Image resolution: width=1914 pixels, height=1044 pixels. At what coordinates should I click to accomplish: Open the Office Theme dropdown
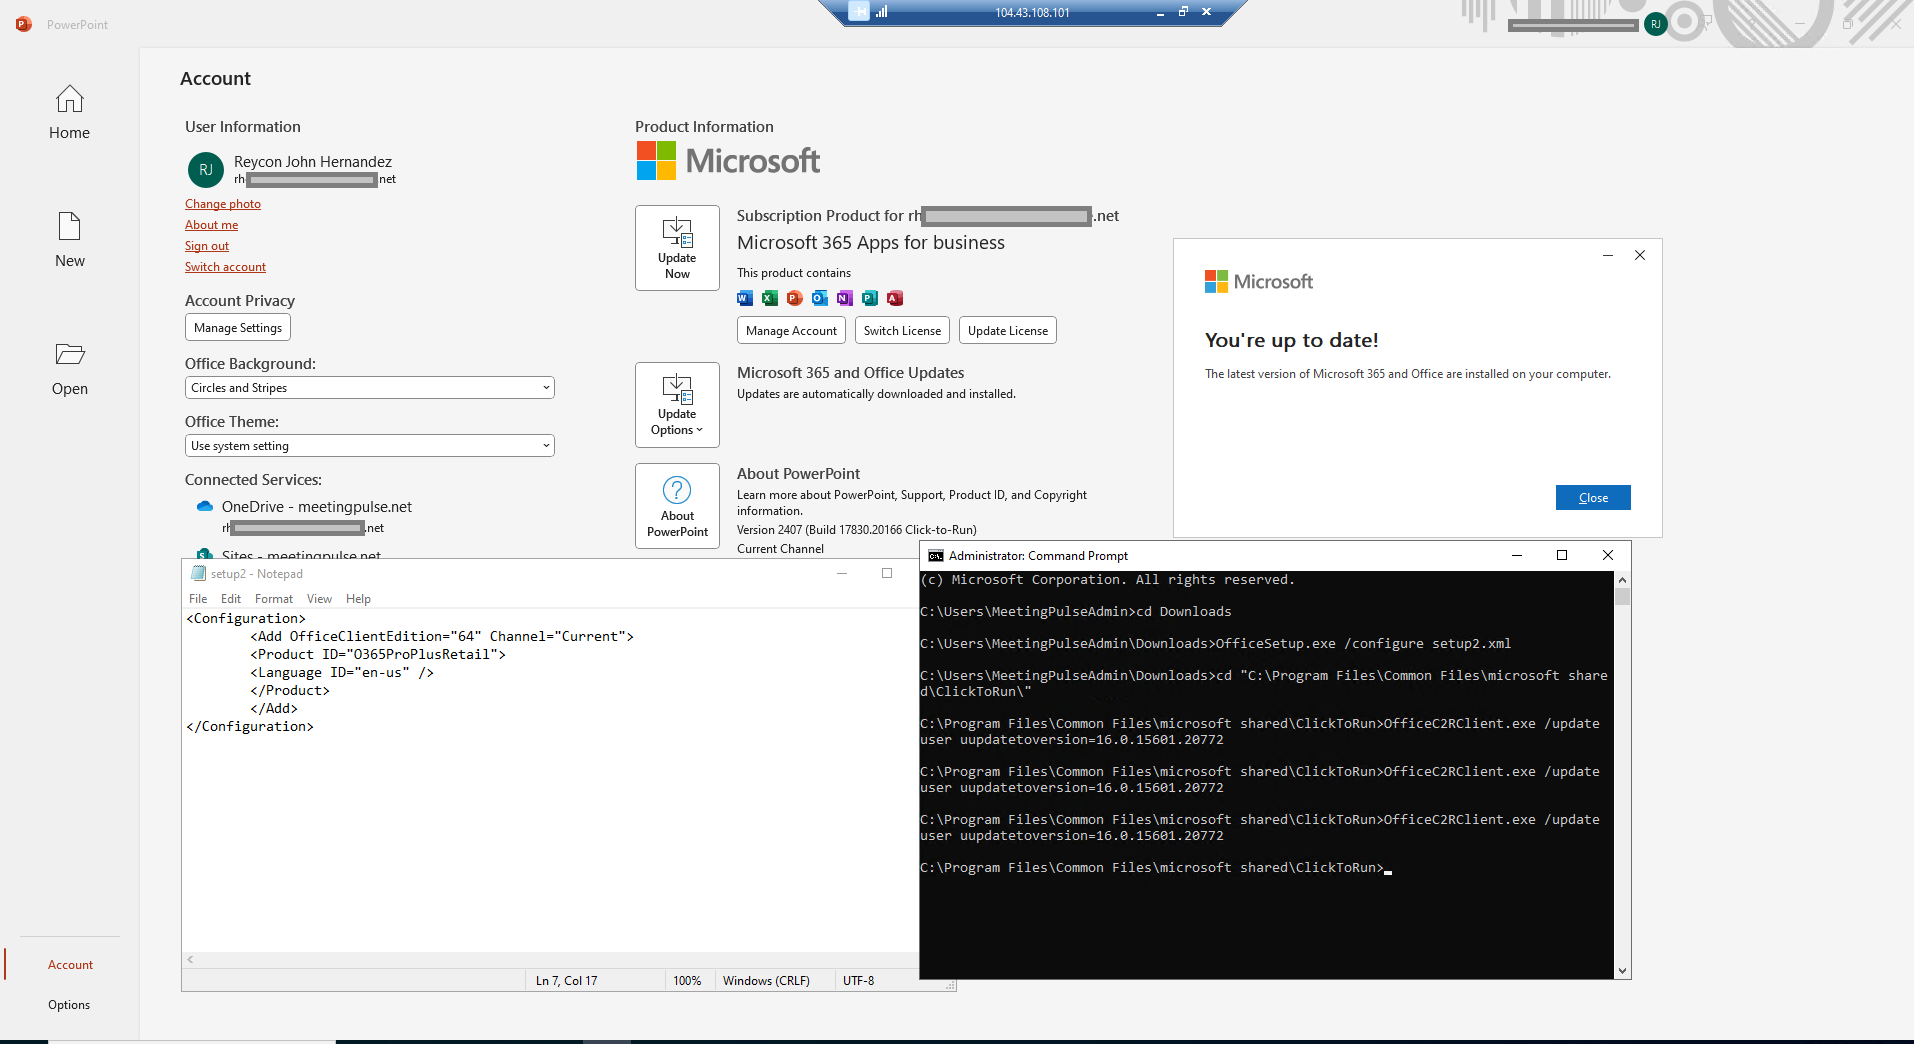pos(370,446)
